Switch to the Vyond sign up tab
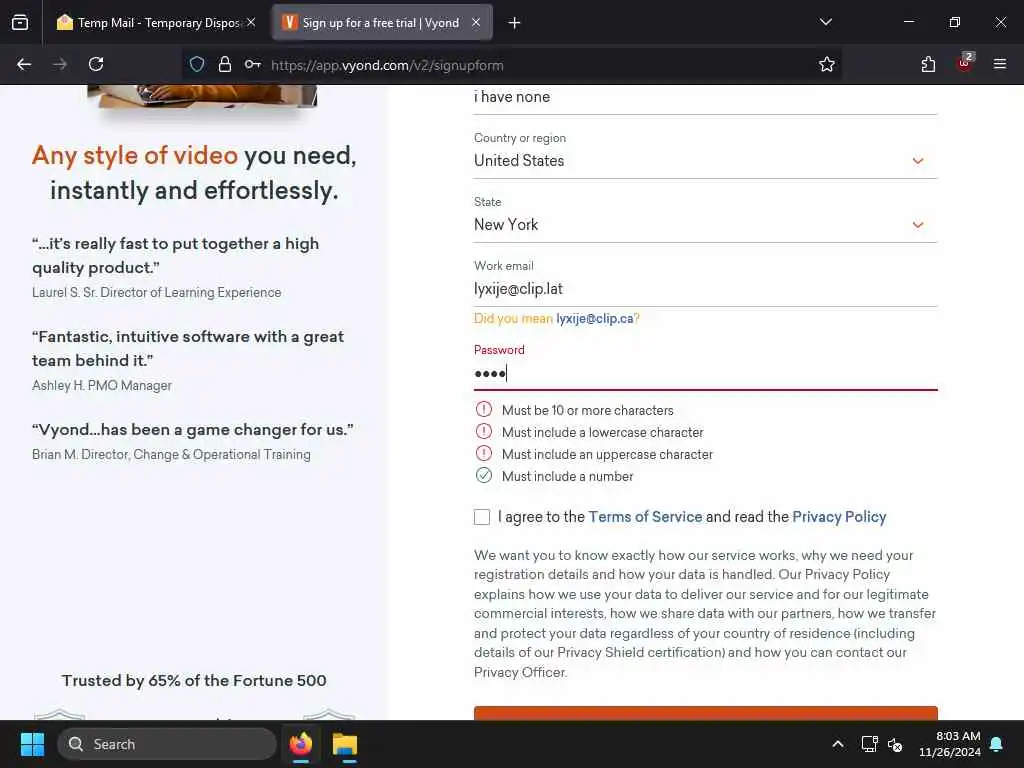Viewport: 1024px width, 768px height. 382,23
